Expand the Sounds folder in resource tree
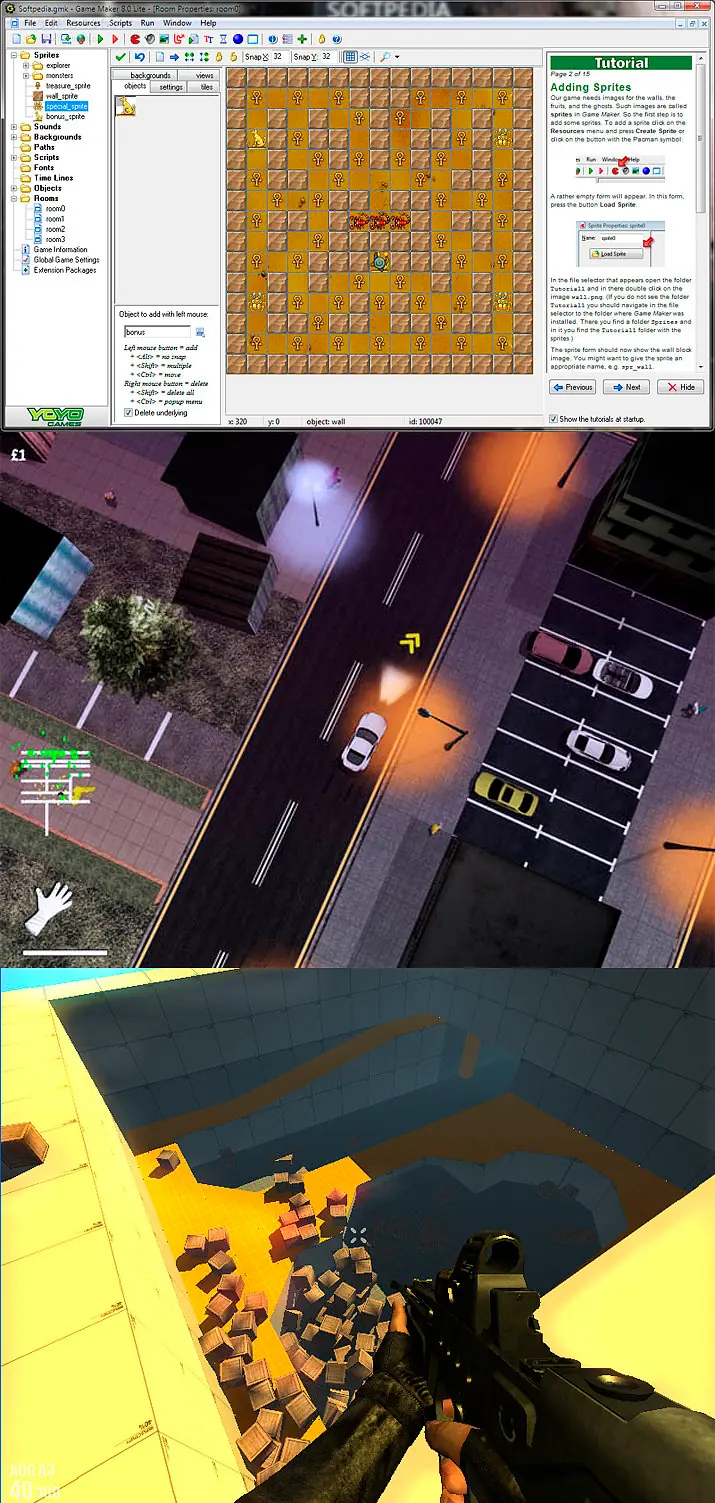 pos(14,127)
